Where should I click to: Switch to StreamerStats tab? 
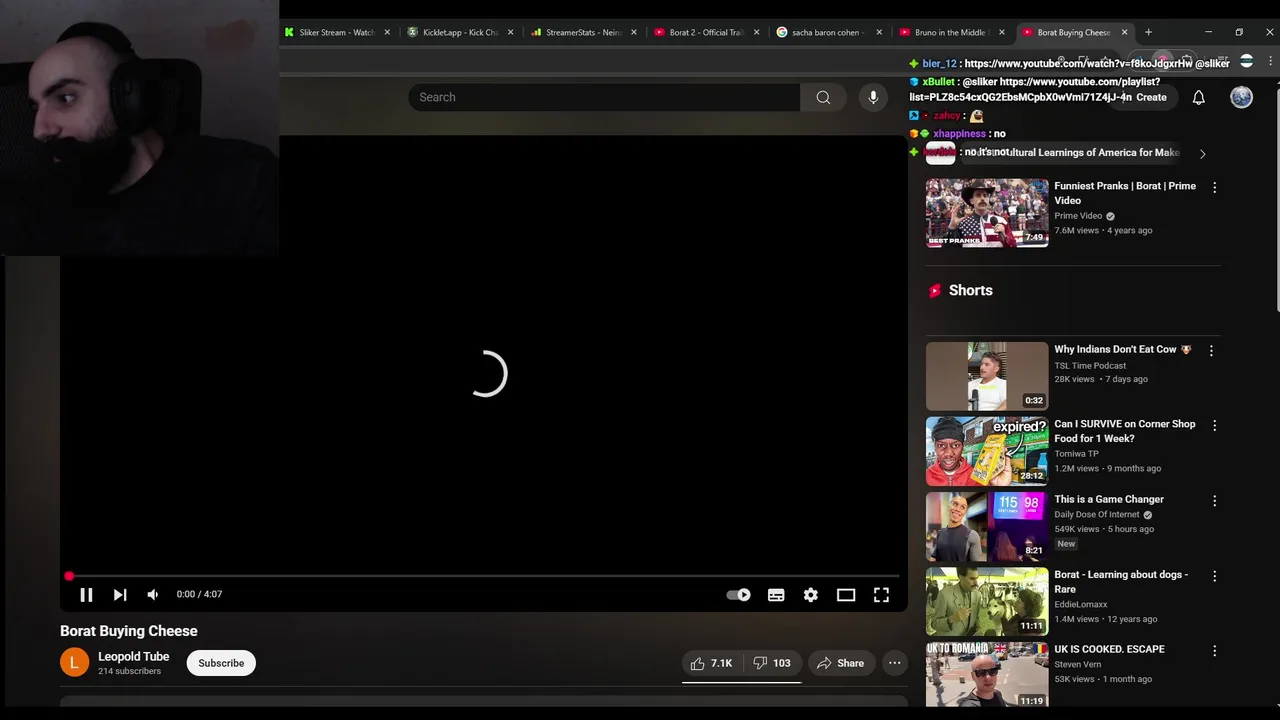pyautogui.click(x=584, y=32)
